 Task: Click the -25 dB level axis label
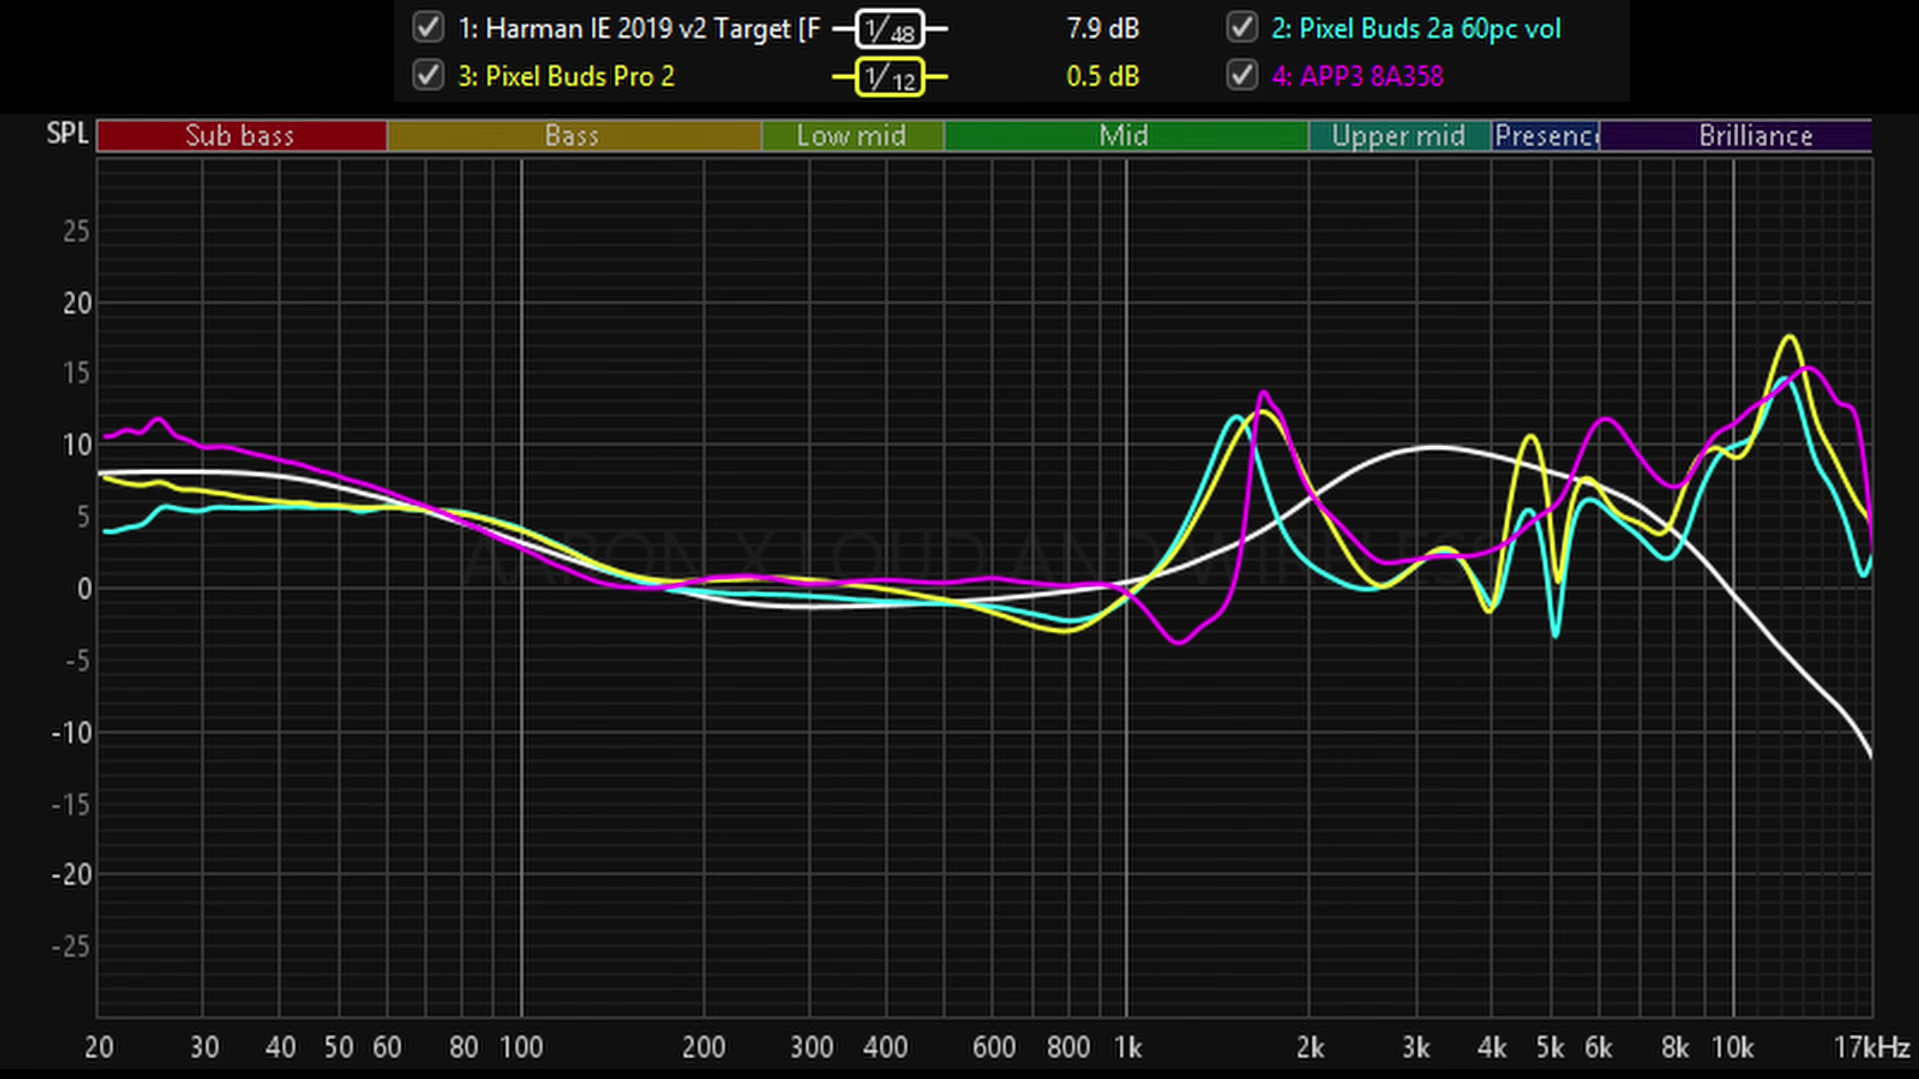pyautogui.click(x=71, y=946)
